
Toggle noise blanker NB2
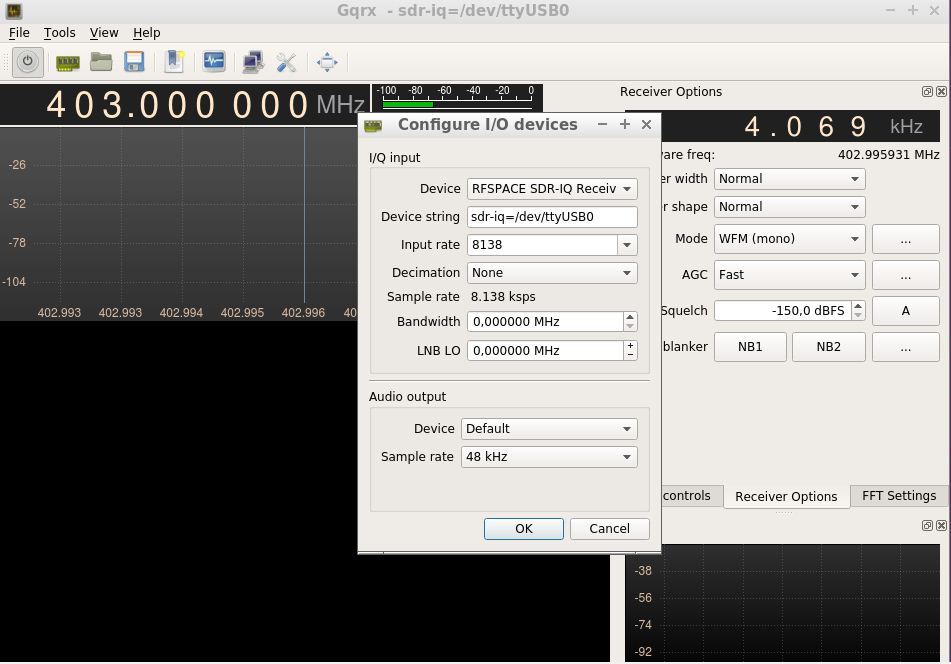click(x=828, y=347)
